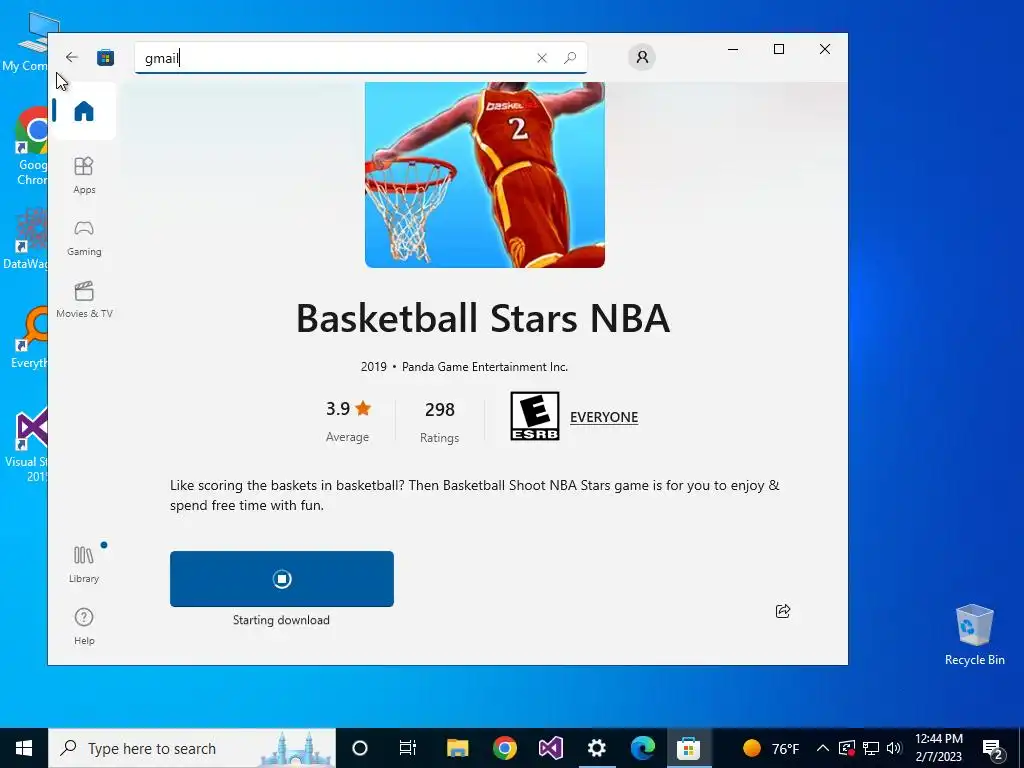This screenshot has width=1024, height=768.
Task: Switch to the Apps section
Action: click(x=84, y=175)
